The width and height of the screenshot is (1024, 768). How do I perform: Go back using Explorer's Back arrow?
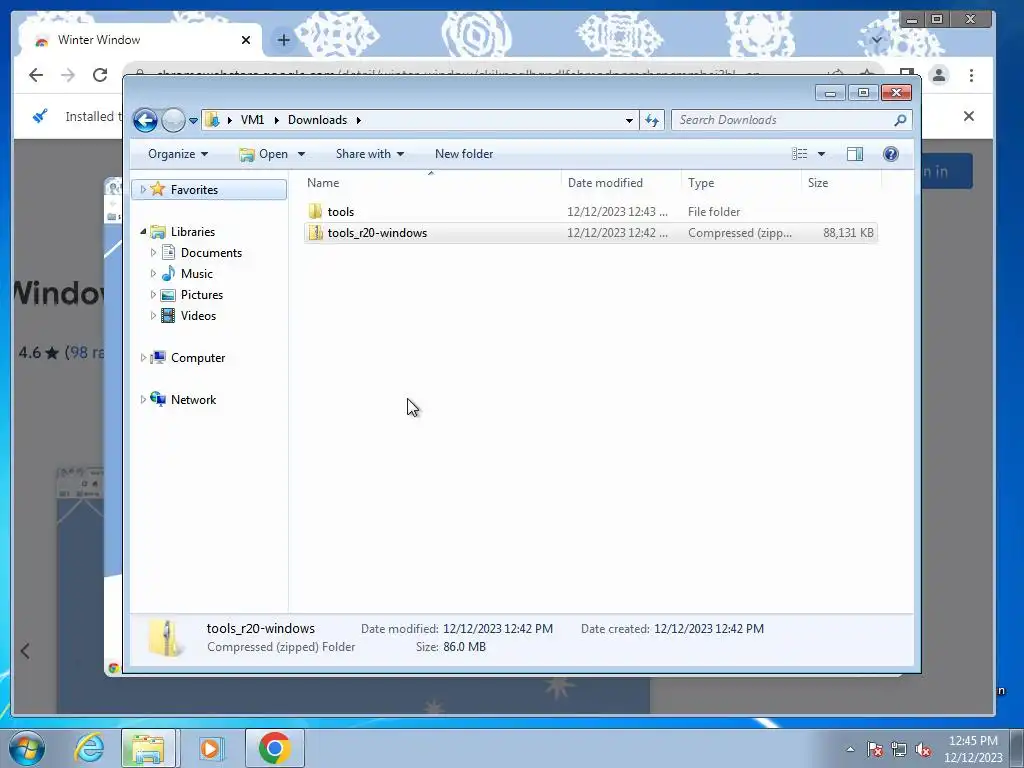point(145,120)
